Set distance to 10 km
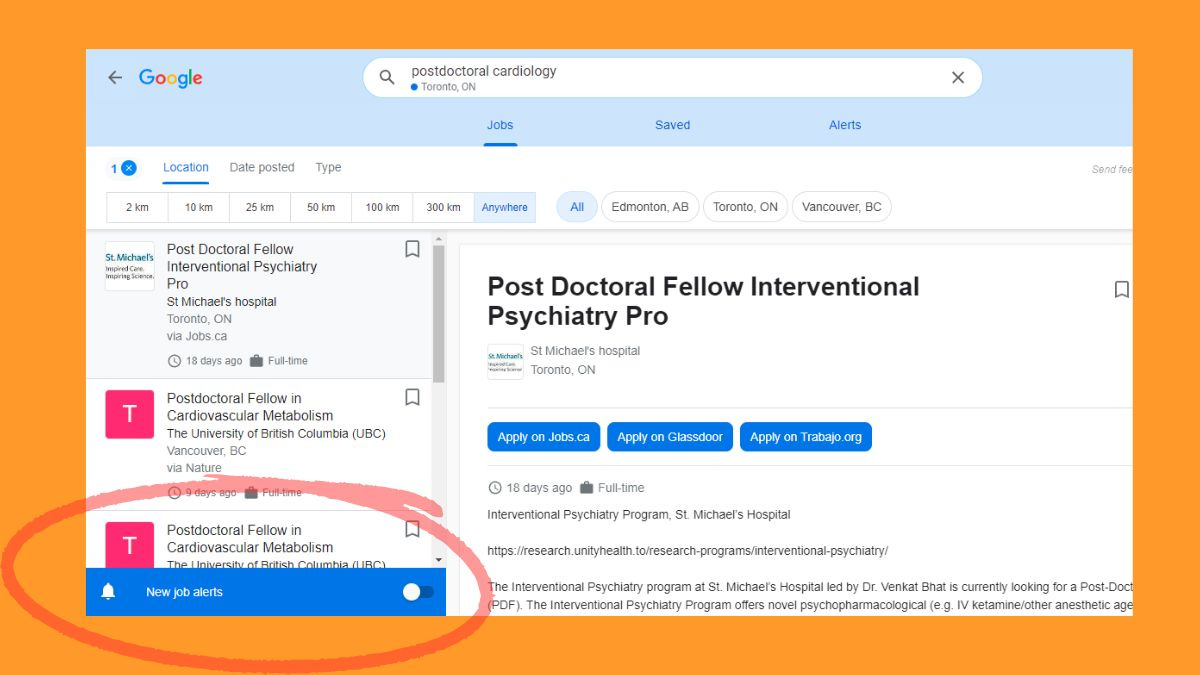The width and height of the screenshot is (1200, 675). click(198, 207)
